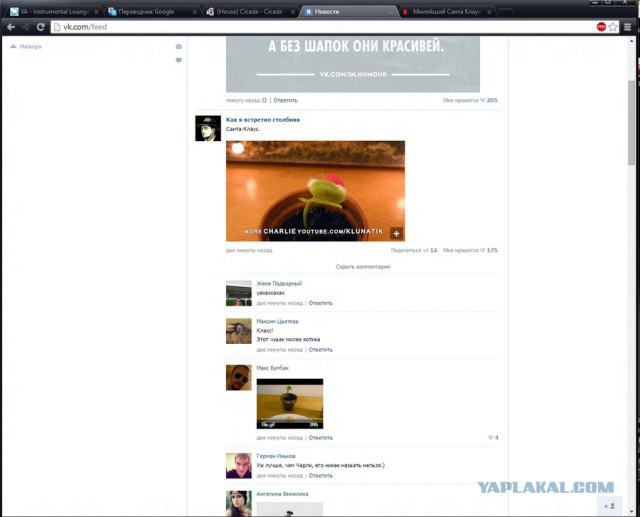Switch to (House) Cicada - Cicada tab
This screenshot has height=517, width=640.
[249, 12]
